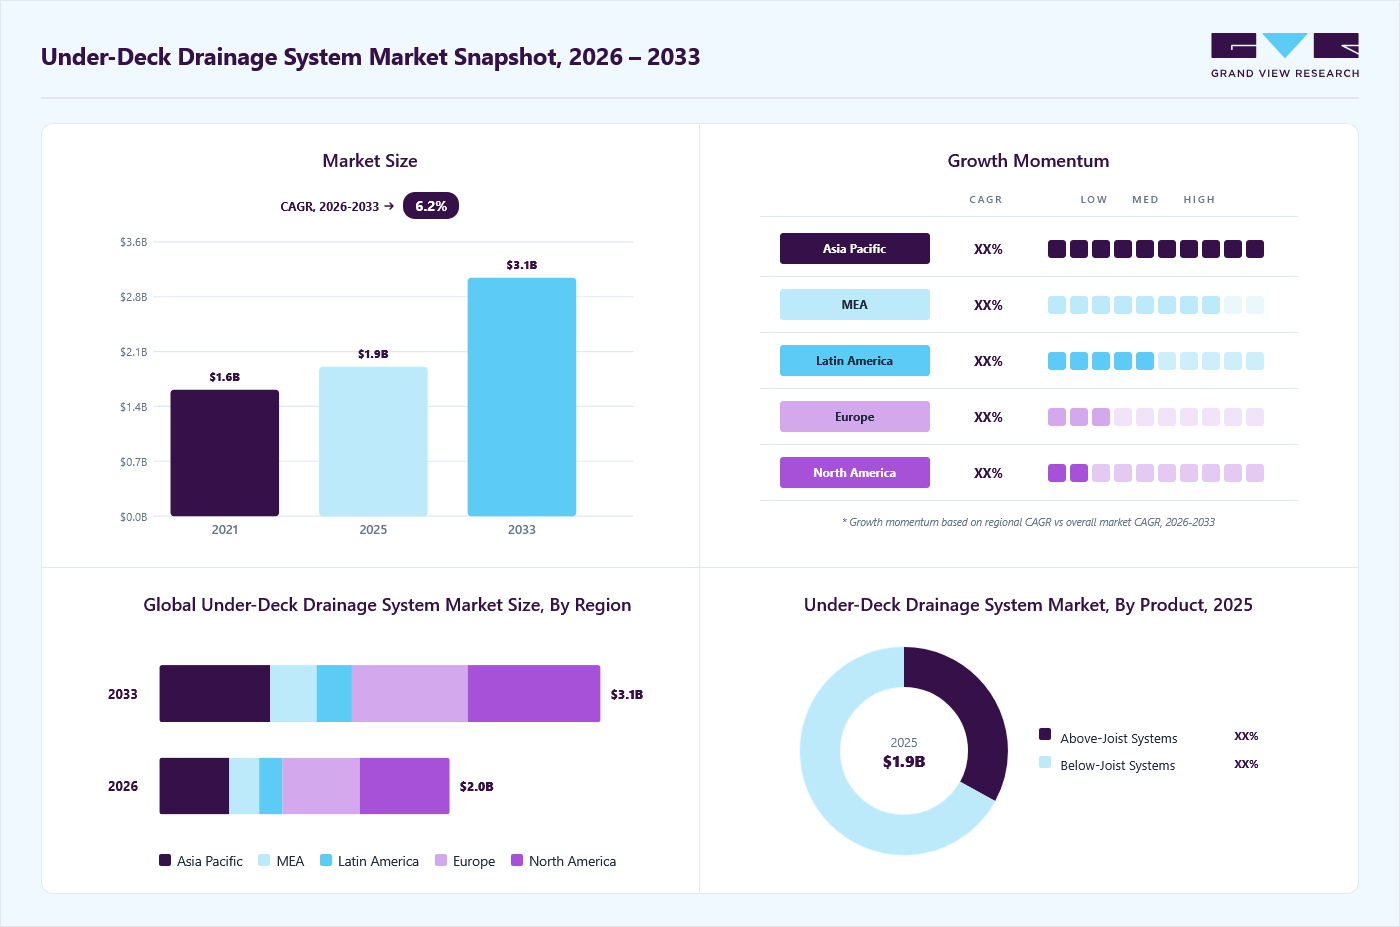Click the growth momentum footnote text
The height and width of the screenshot is (927, 1400).
[1028, 522]
